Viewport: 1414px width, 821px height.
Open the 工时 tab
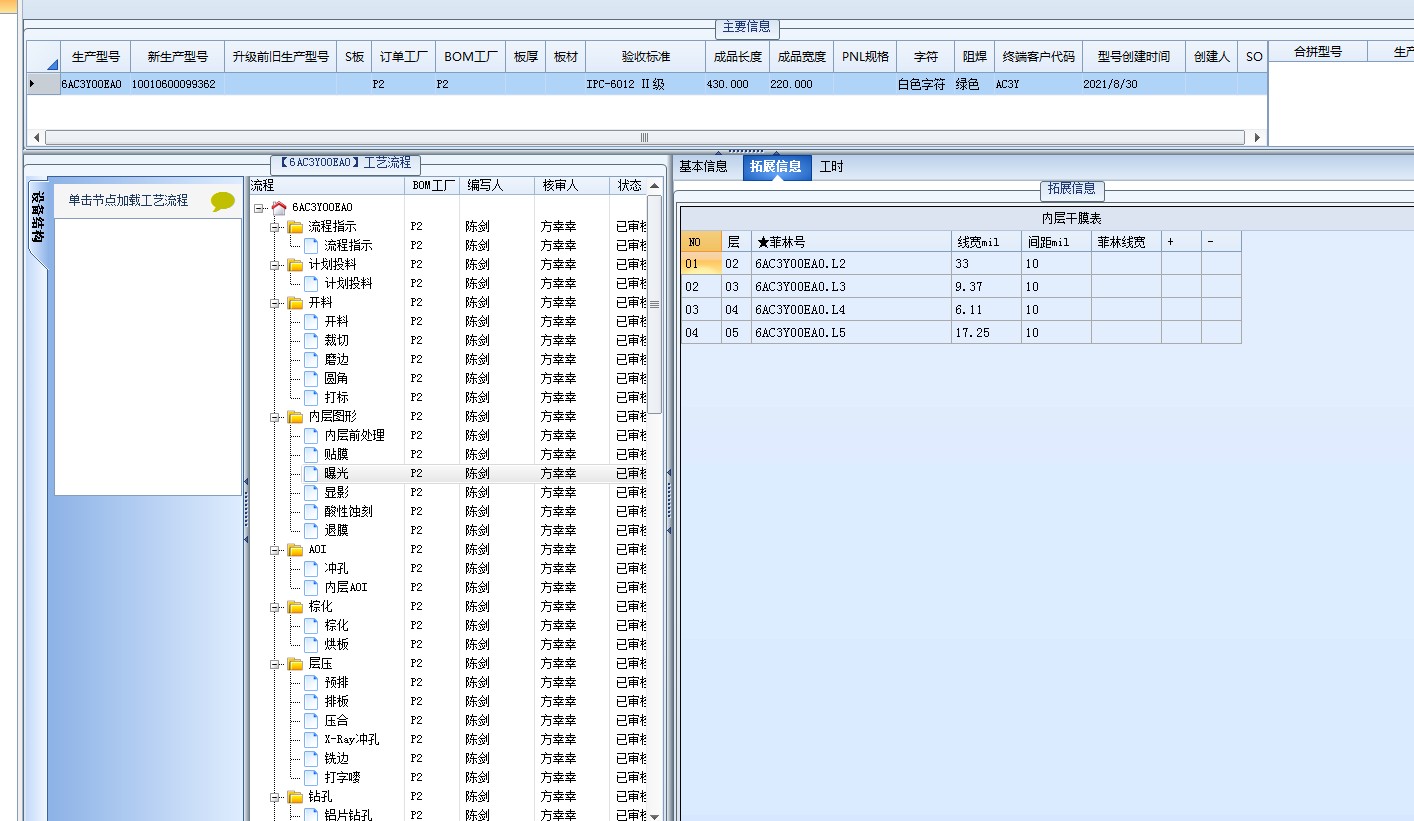(832, 166)
